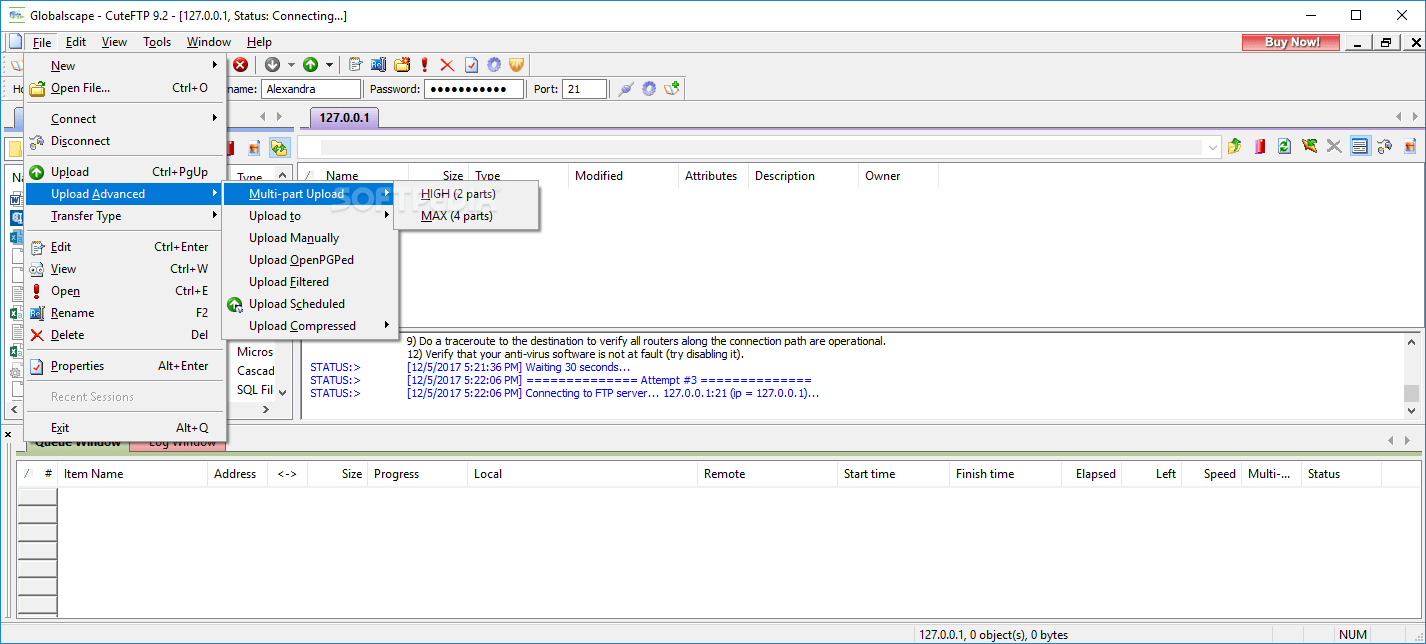
Task: Expand the Upload to submenu
Action: click(x=310, y=216)
